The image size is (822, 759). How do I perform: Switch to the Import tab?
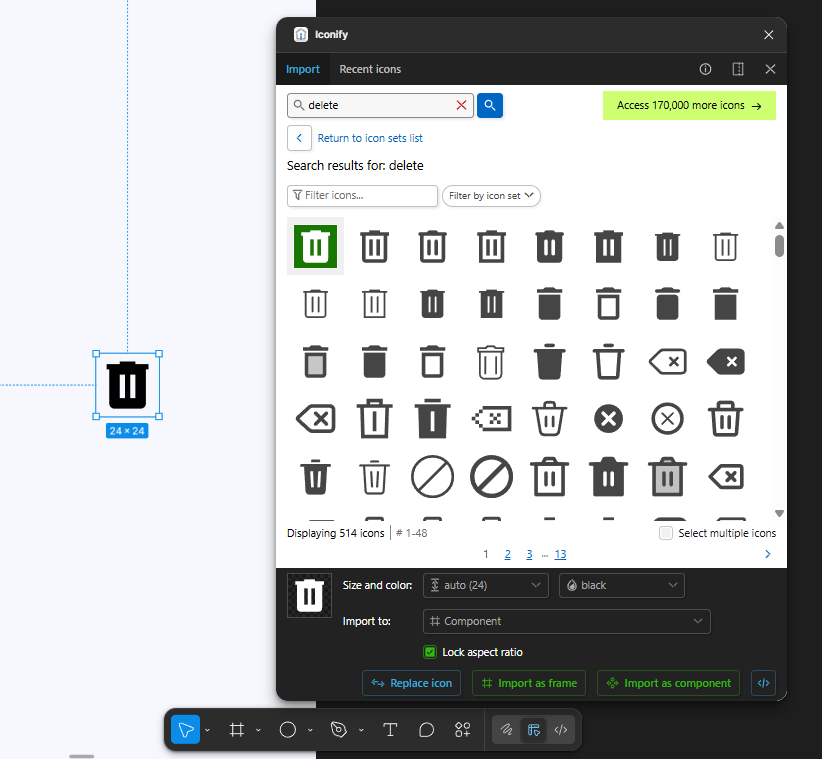[x=302, y=69]
